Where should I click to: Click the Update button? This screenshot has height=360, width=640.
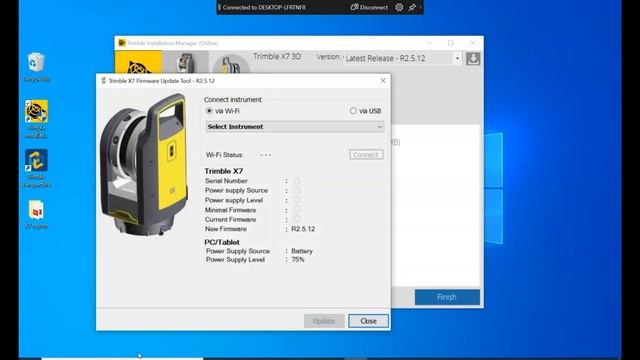click(x=324, y=321)
